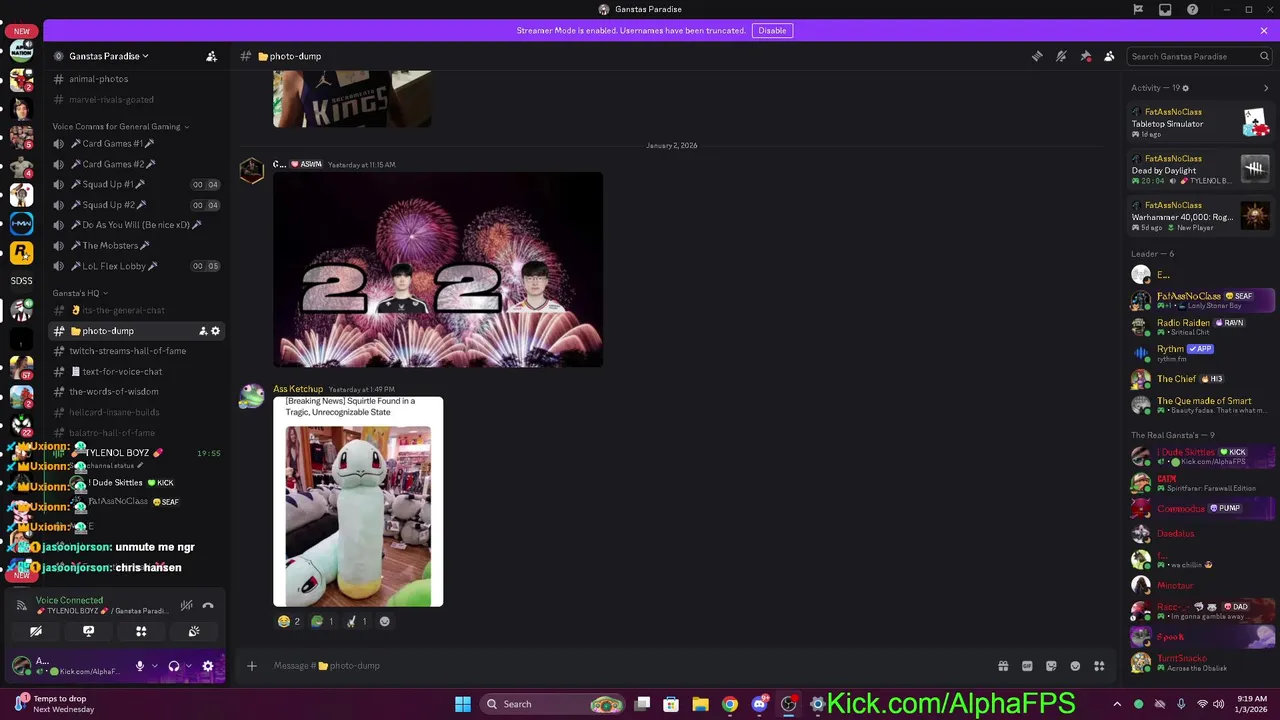The image size is (1280, 720).
Task: Open the help question mark icon
Action: (1192, 9)
